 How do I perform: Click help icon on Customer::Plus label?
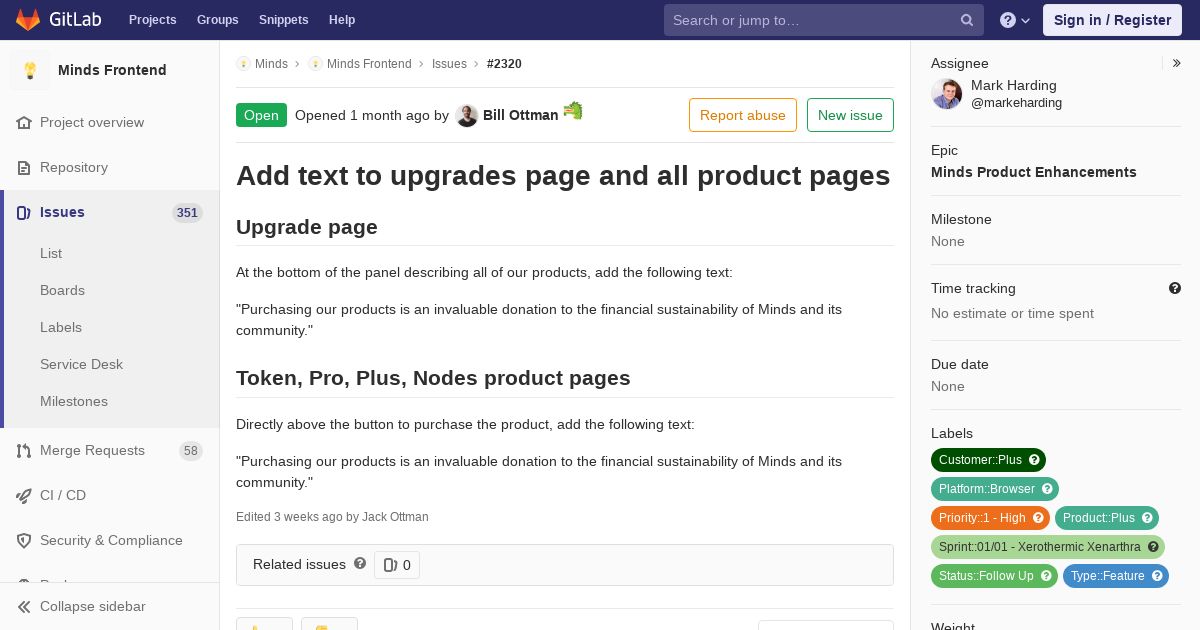point(1035,460)
